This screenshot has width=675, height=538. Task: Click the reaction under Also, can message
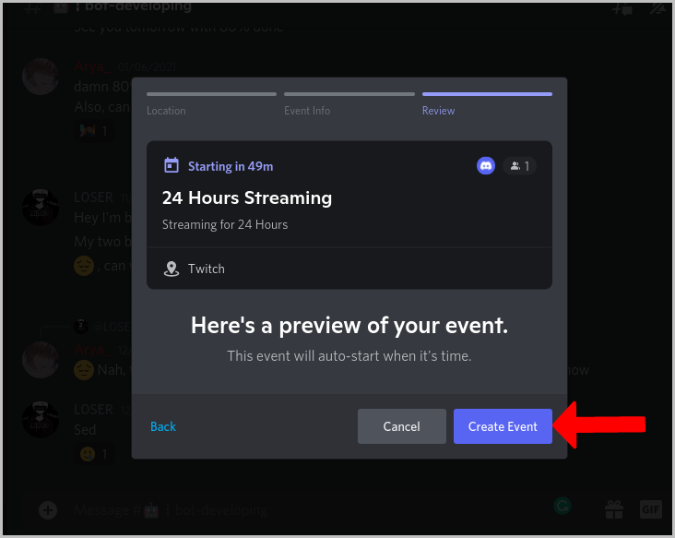pos(94,130)
